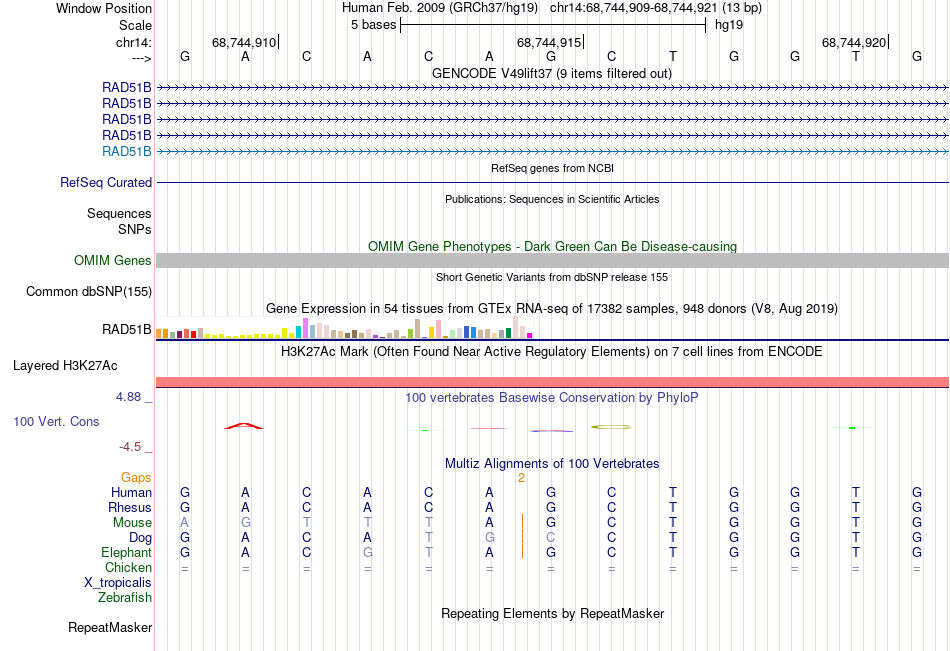This screenshot has width=950, height=651.
Task: Open 'RefSeq genes from NCBI' track title
Action: tap(552, 168)
